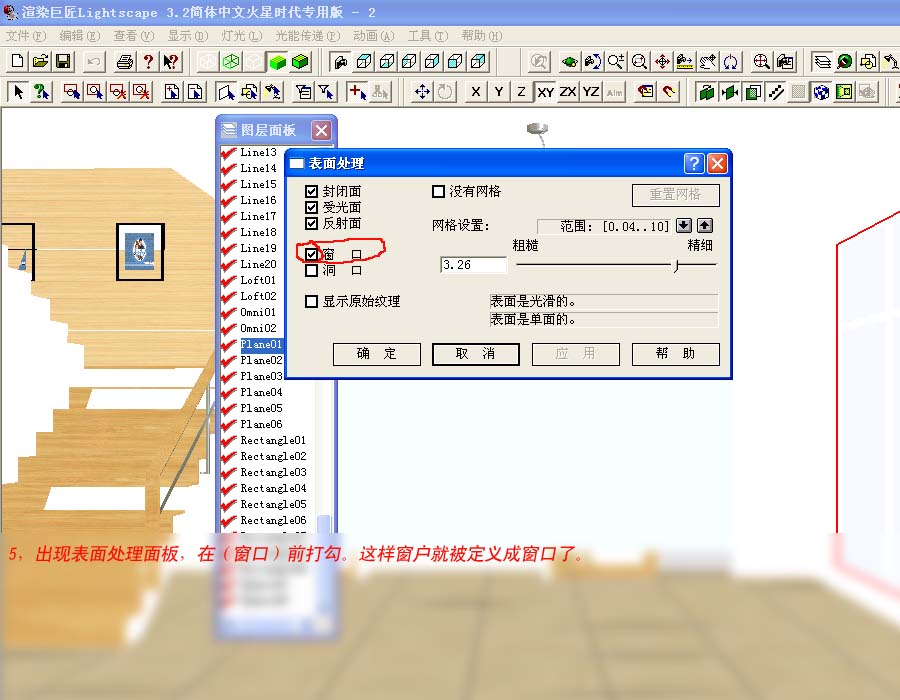Screen dimensions: 900x700
Task: Click the down arrow beside mesh range
Action: [683, 225]
